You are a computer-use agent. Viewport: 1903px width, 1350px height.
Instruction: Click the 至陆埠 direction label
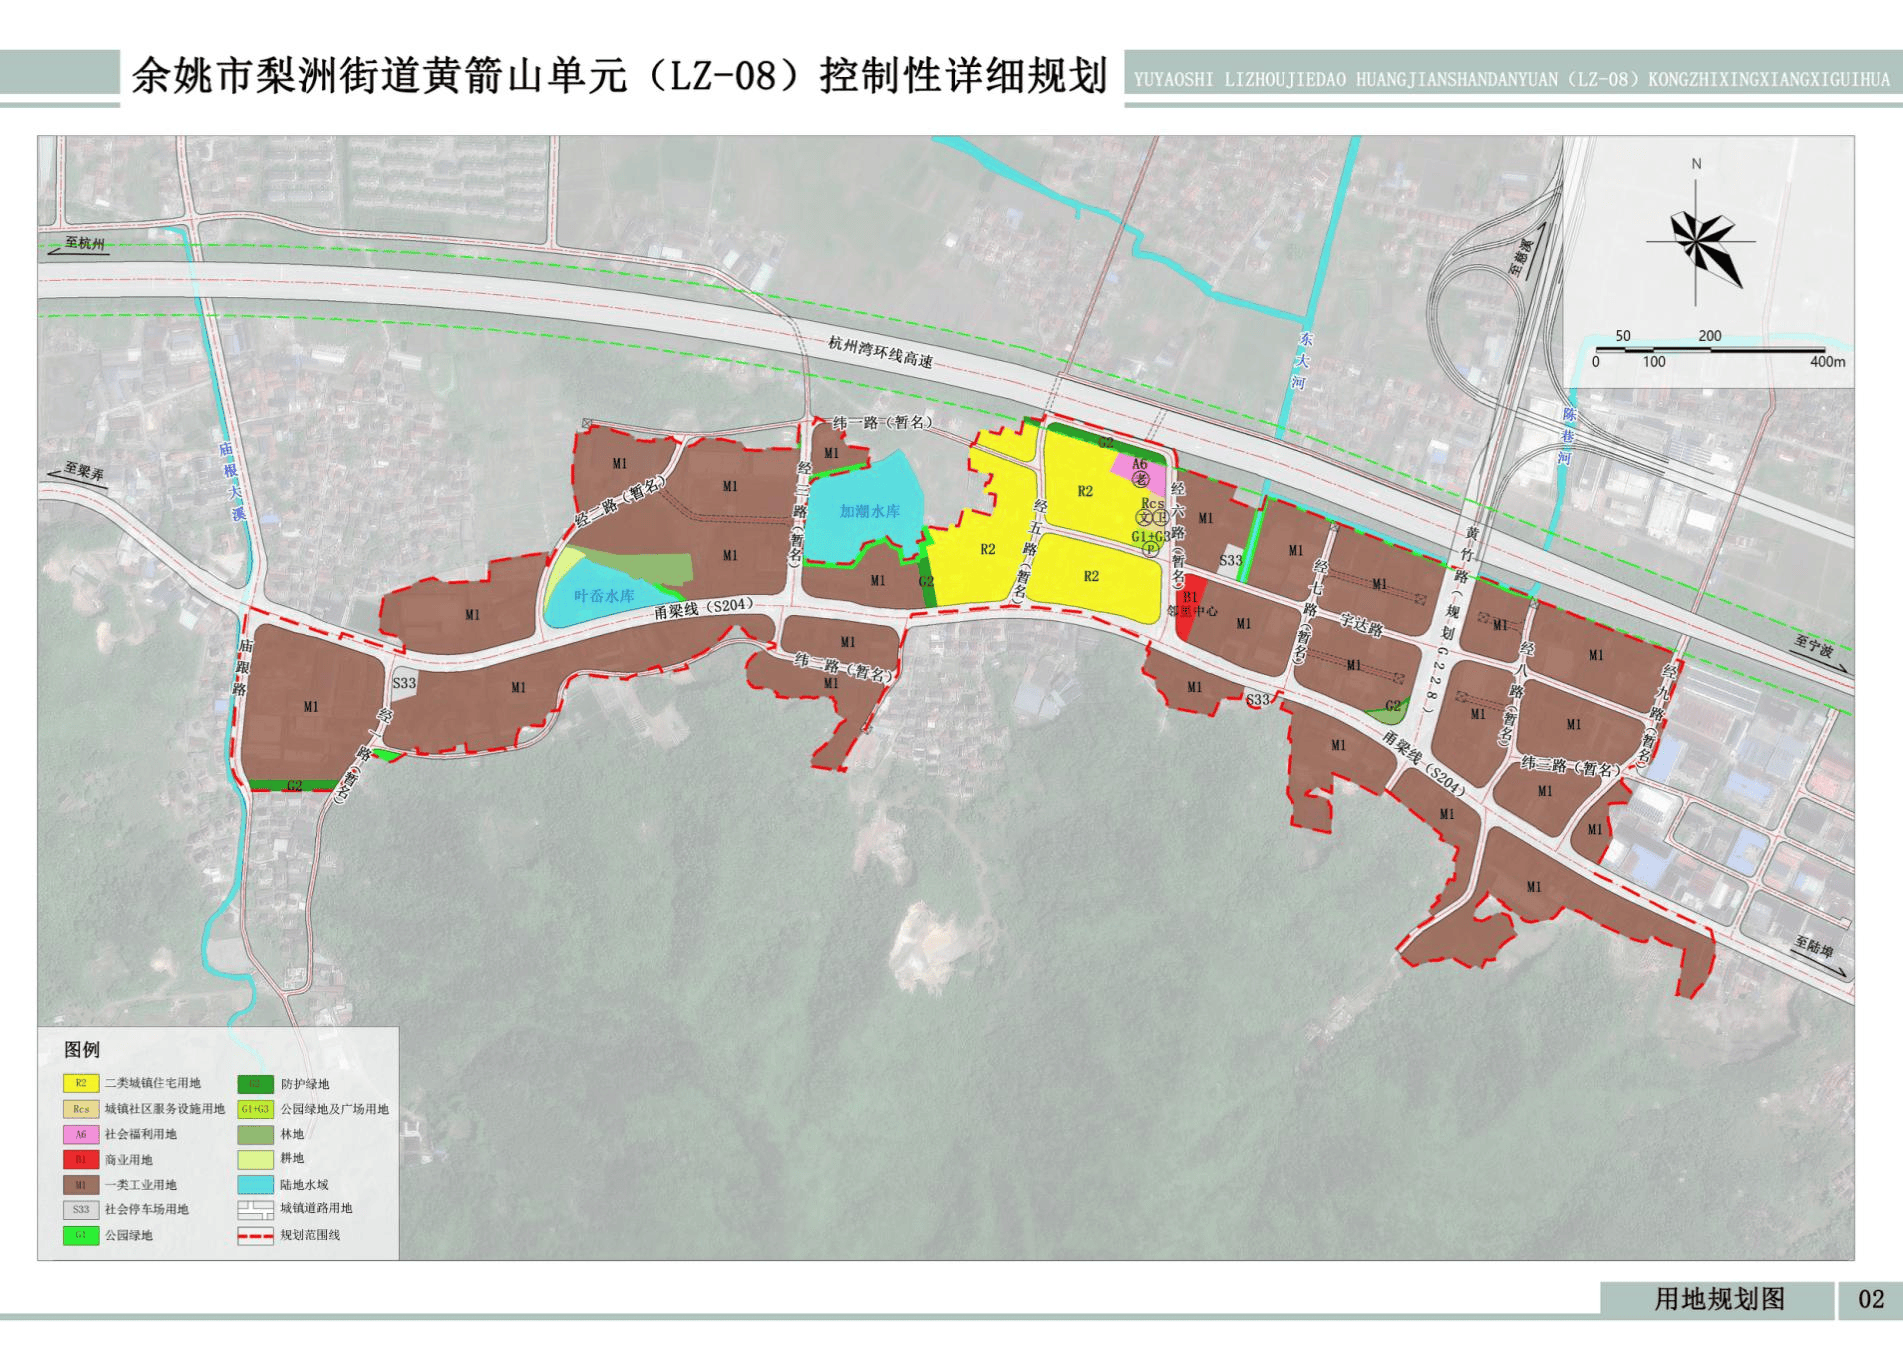click(1814, 946)
